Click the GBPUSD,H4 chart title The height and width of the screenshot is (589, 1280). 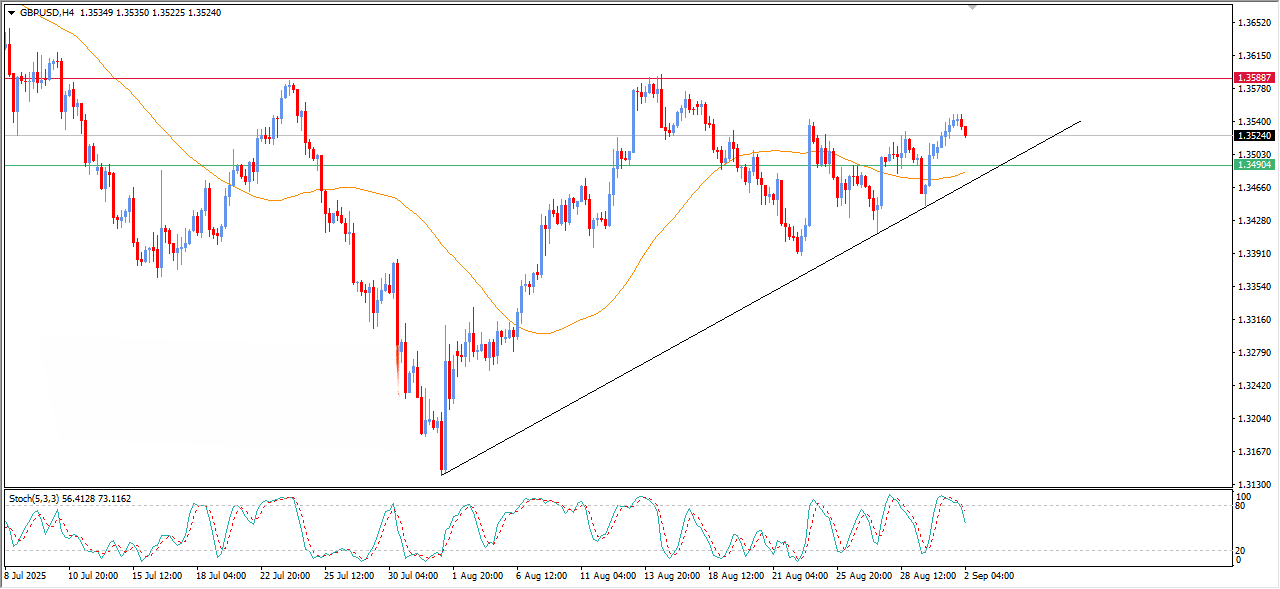coord(46,13)
